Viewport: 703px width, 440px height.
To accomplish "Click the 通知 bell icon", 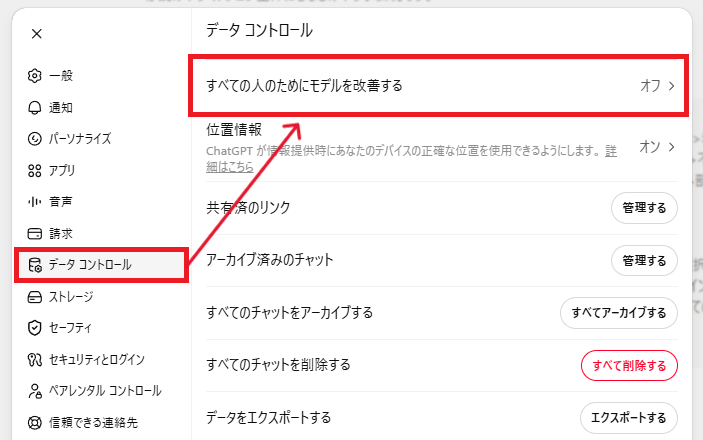I will (35, 108).
